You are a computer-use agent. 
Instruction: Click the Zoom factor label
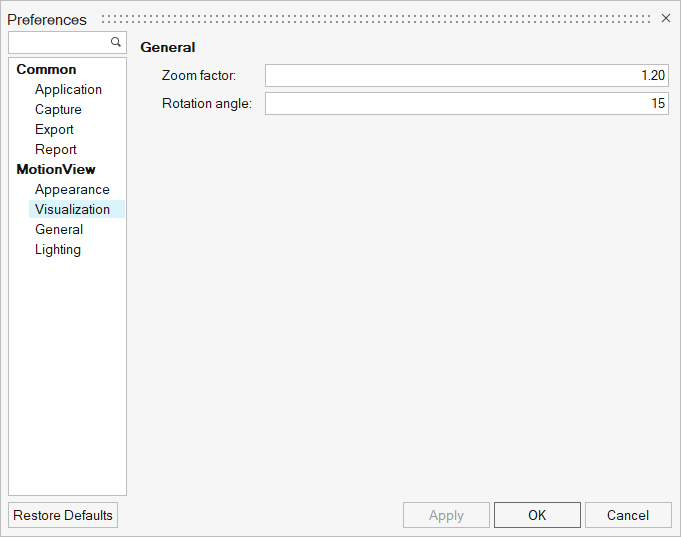pos(198,76)
